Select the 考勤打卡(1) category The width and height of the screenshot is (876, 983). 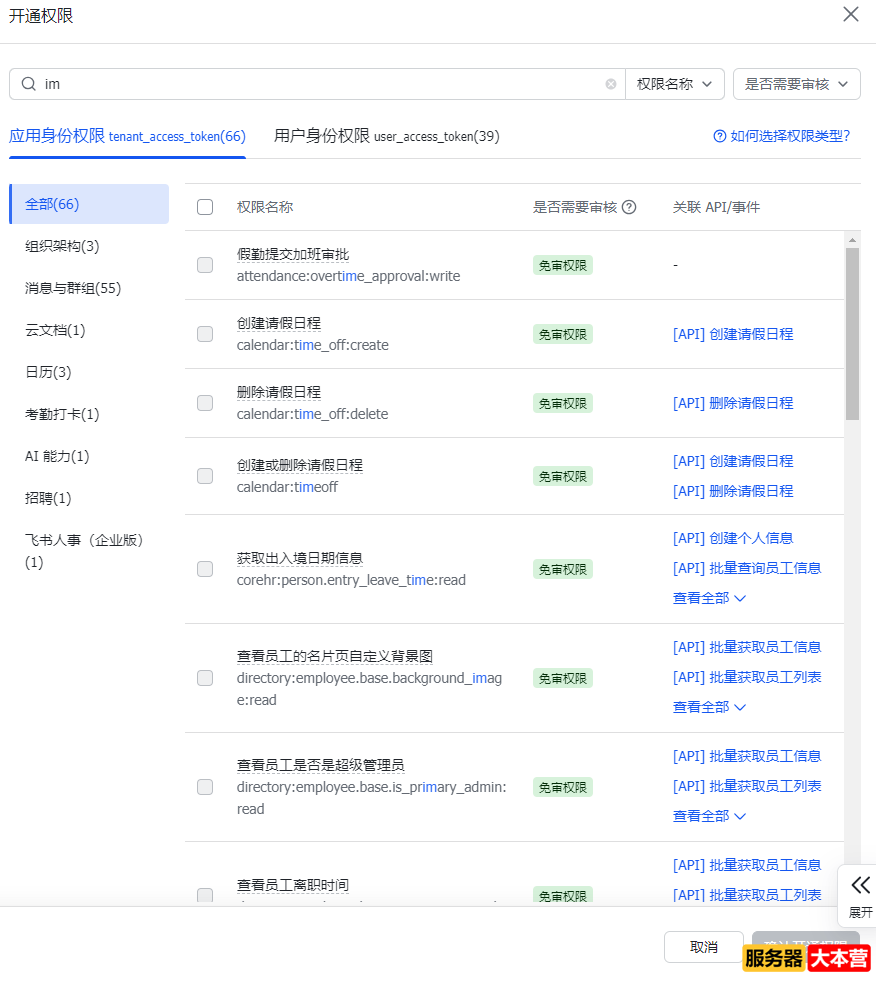[62, 414]
